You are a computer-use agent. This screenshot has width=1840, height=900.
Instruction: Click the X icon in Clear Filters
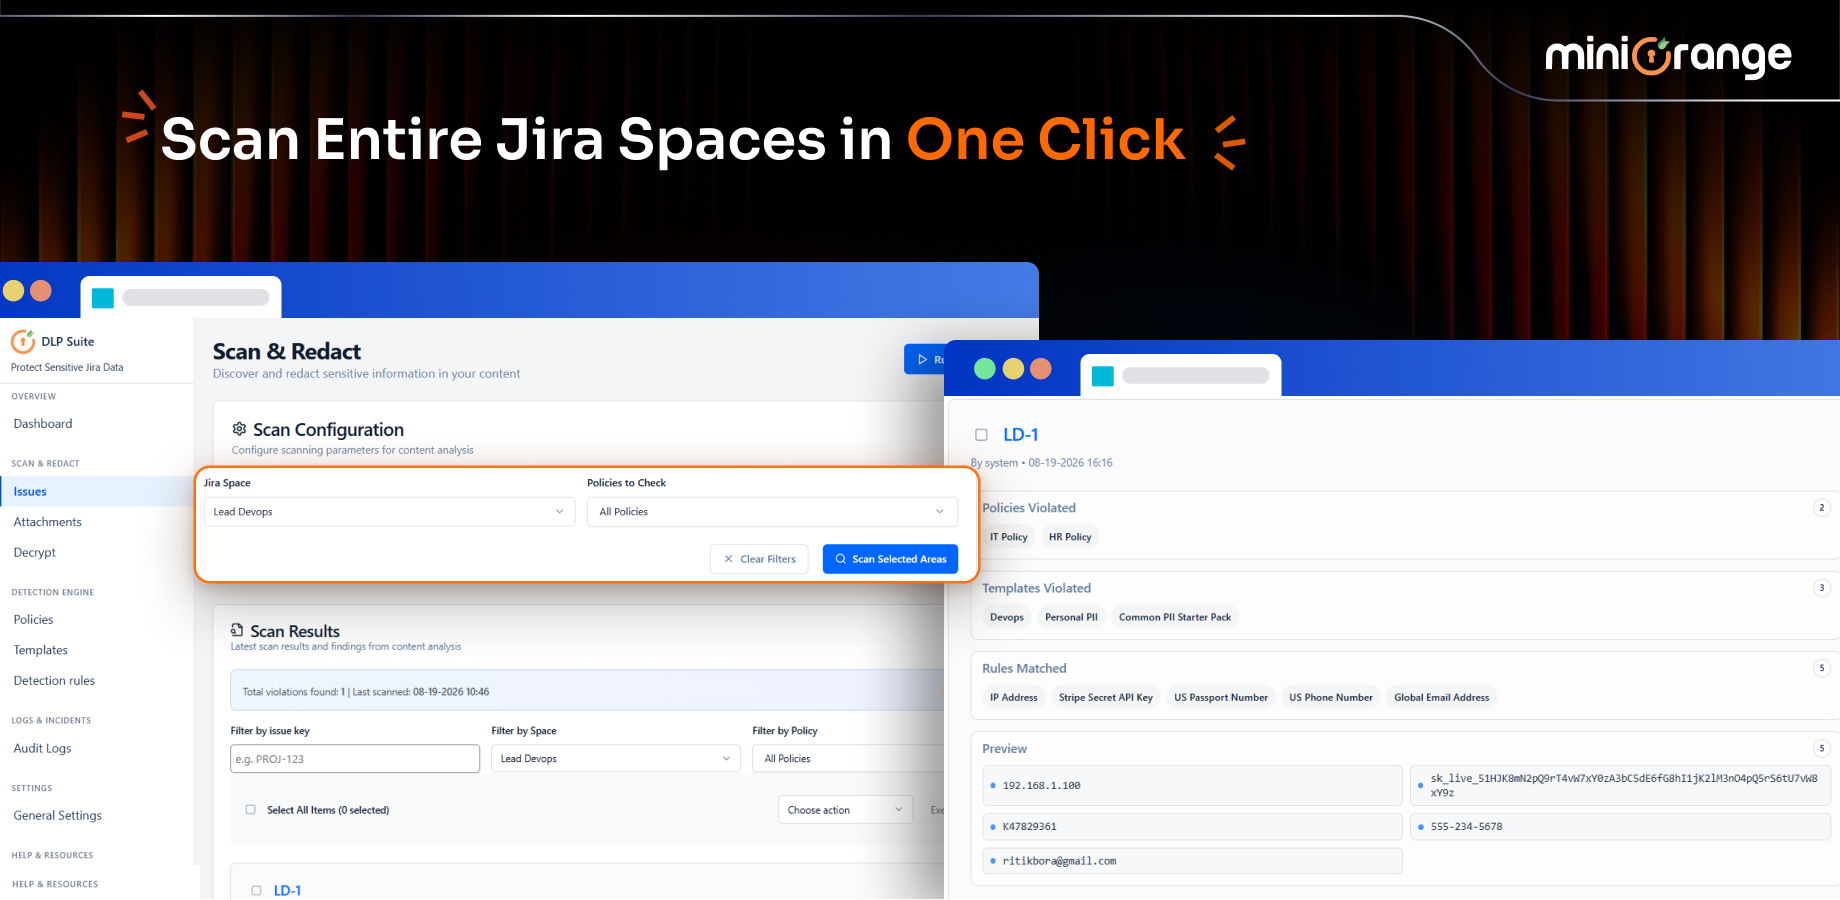coord(729,559)
